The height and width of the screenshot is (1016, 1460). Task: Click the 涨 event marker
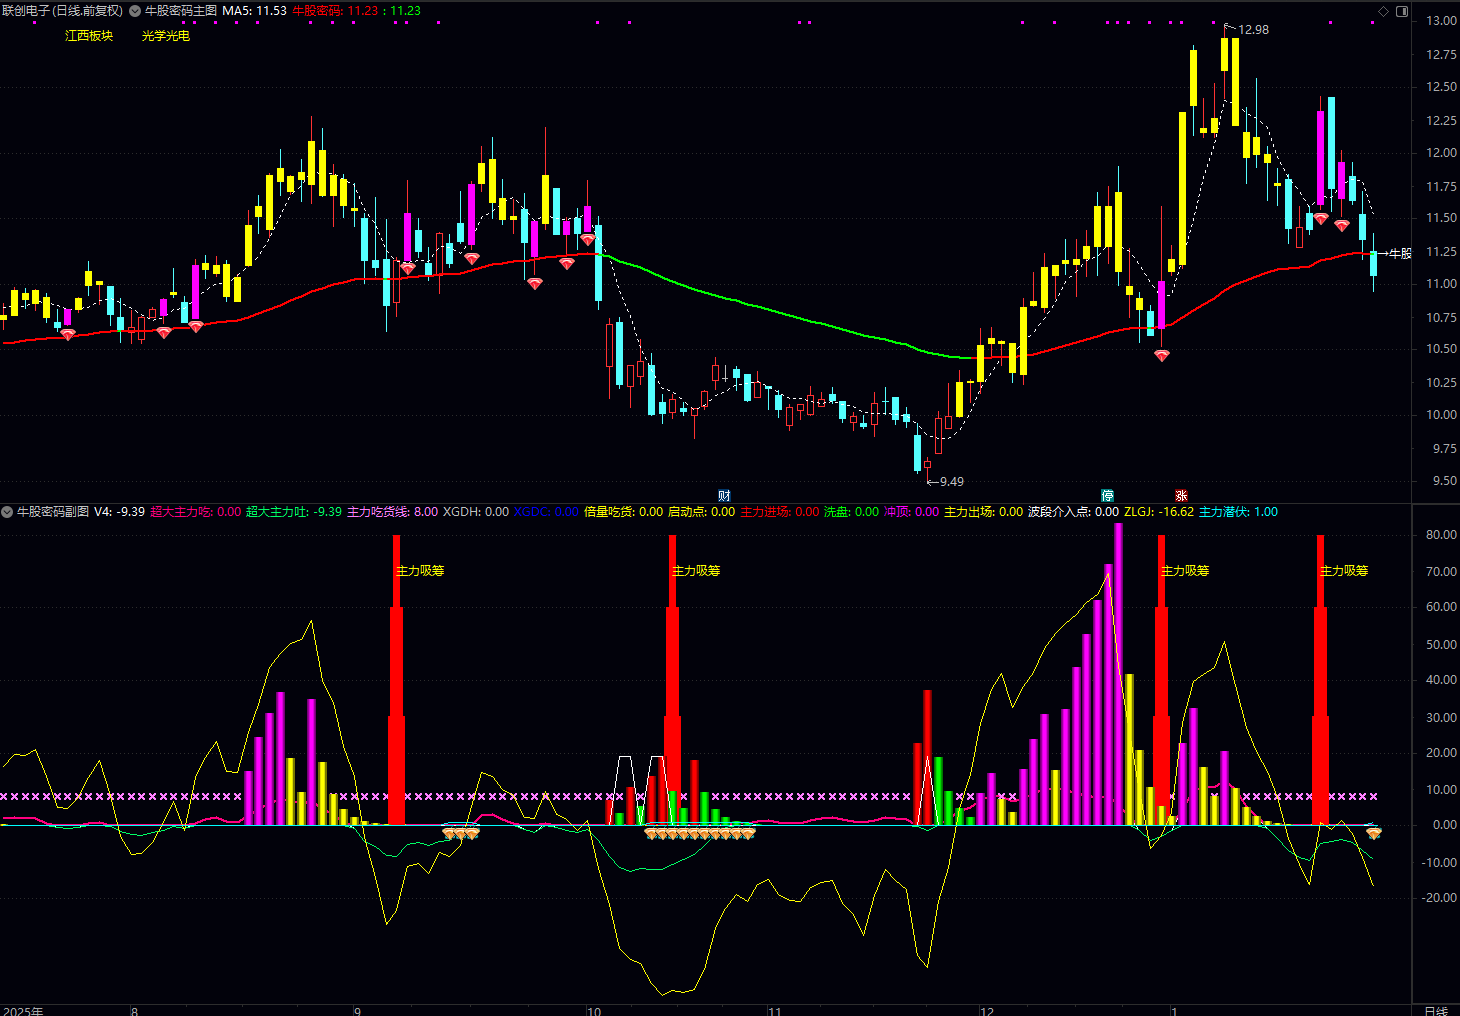[1181, 496]
